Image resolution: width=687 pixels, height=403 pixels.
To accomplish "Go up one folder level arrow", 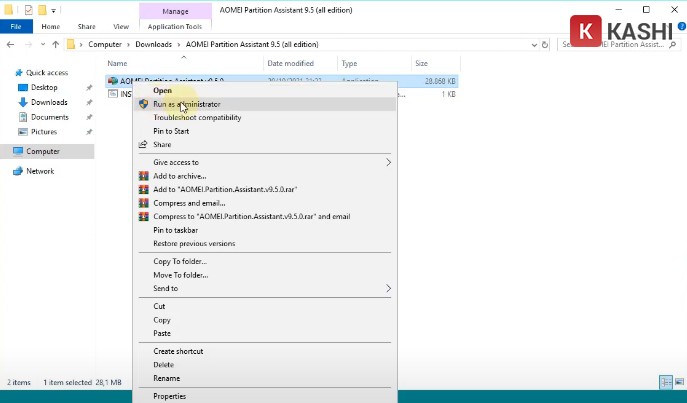I will 56,44.
